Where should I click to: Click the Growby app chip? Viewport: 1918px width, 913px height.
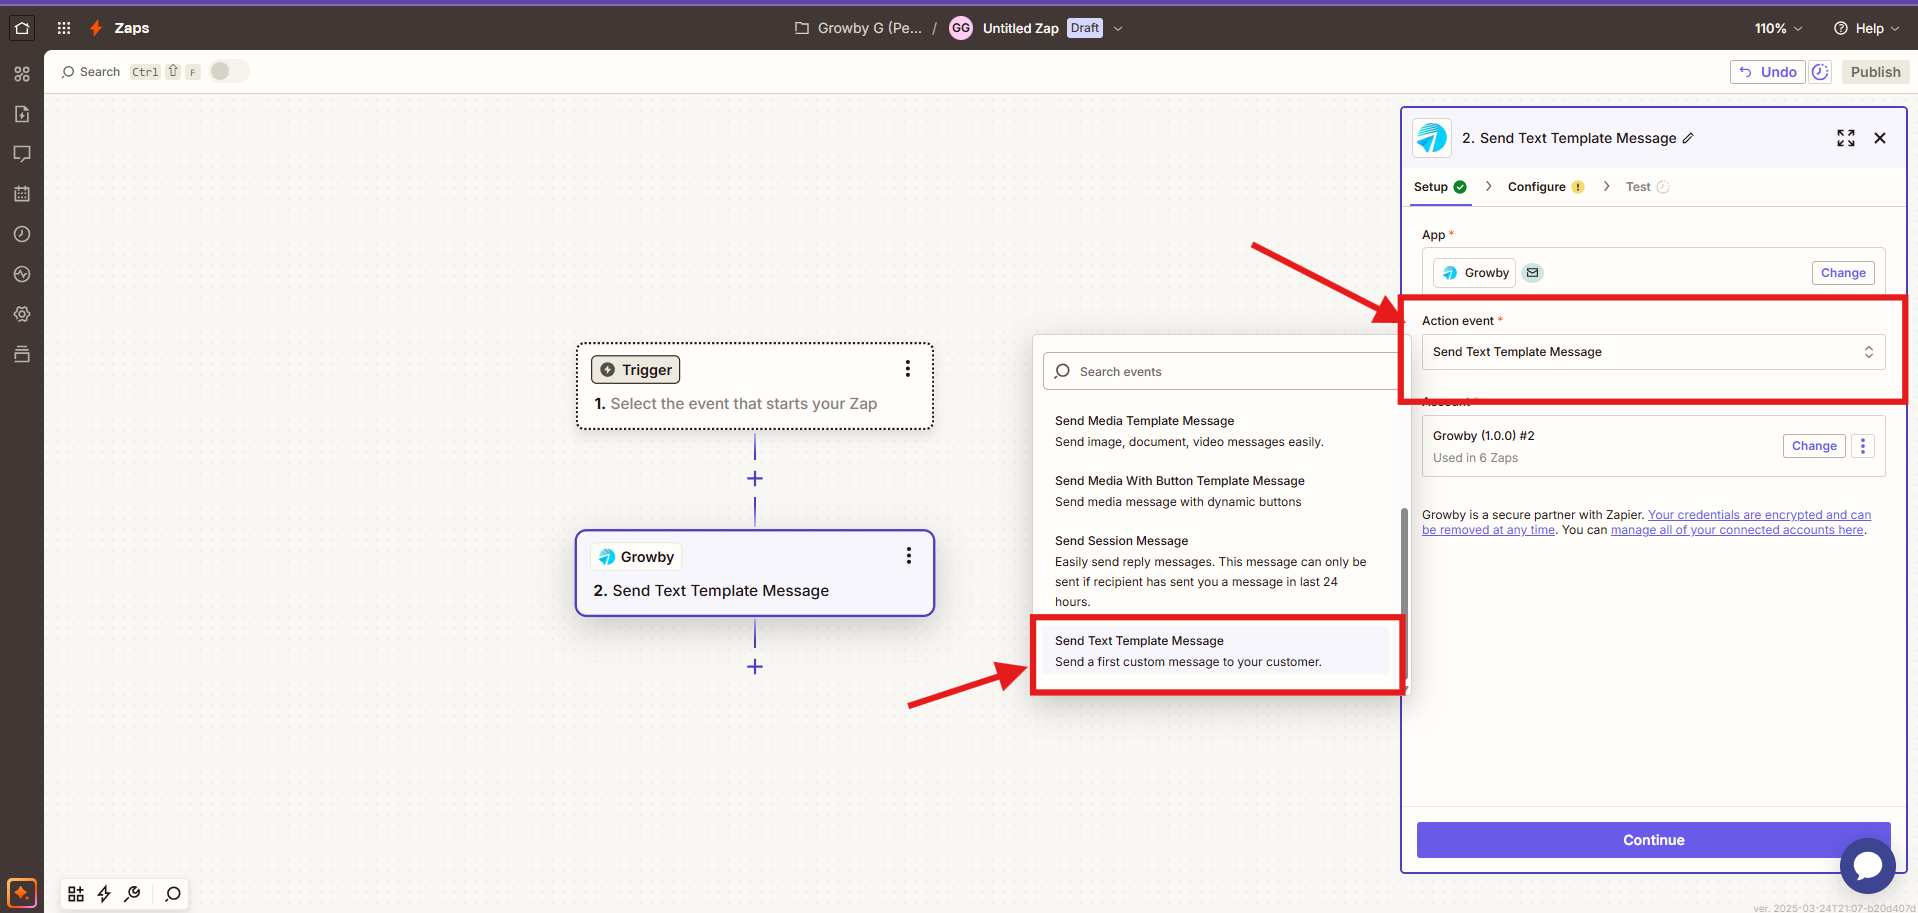[1475, 273]
